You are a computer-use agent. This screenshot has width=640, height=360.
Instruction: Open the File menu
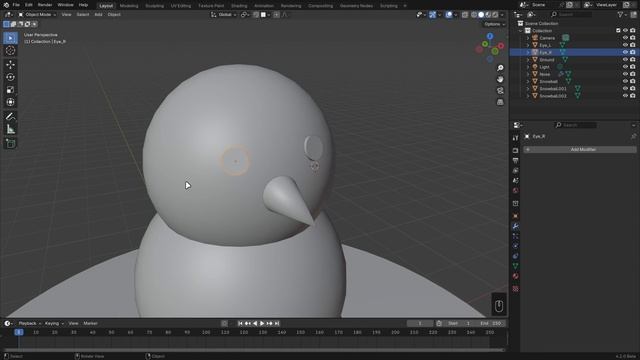click(16, 5)
